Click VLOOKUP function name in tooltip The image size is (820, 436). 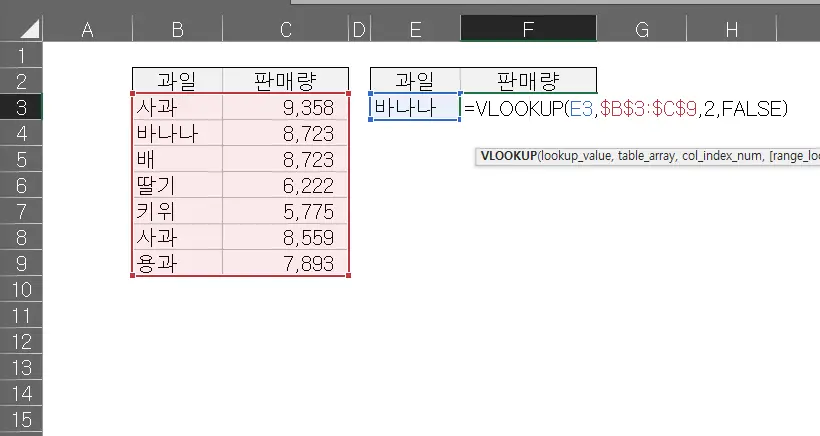[x=509, y=156]
